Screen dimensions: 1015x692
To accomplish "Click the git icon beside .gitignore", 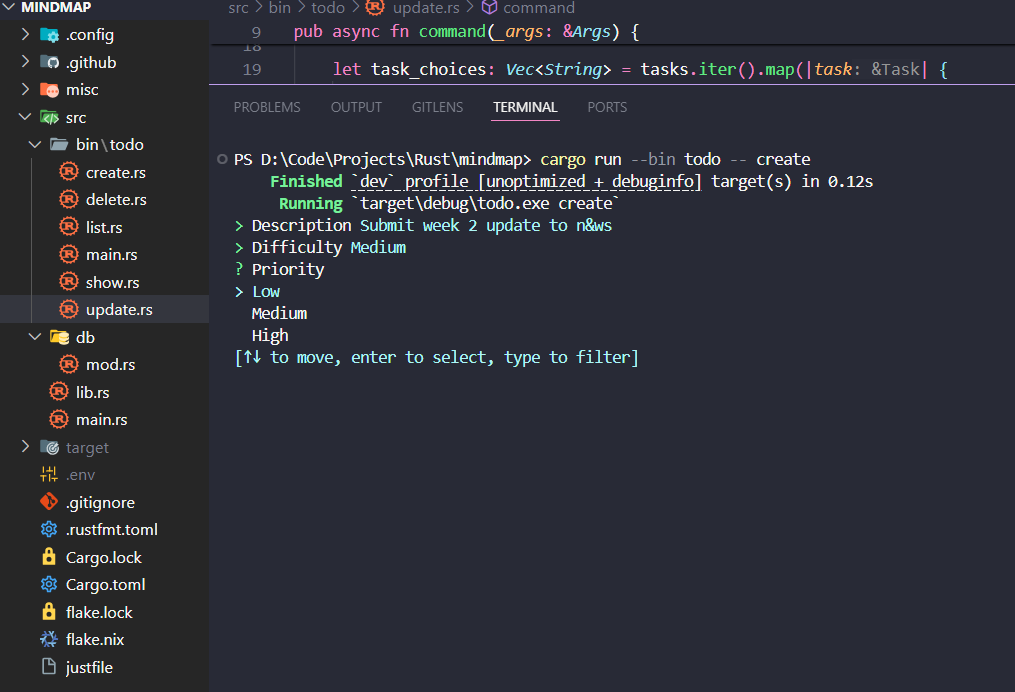I will (x=49, y=502).
